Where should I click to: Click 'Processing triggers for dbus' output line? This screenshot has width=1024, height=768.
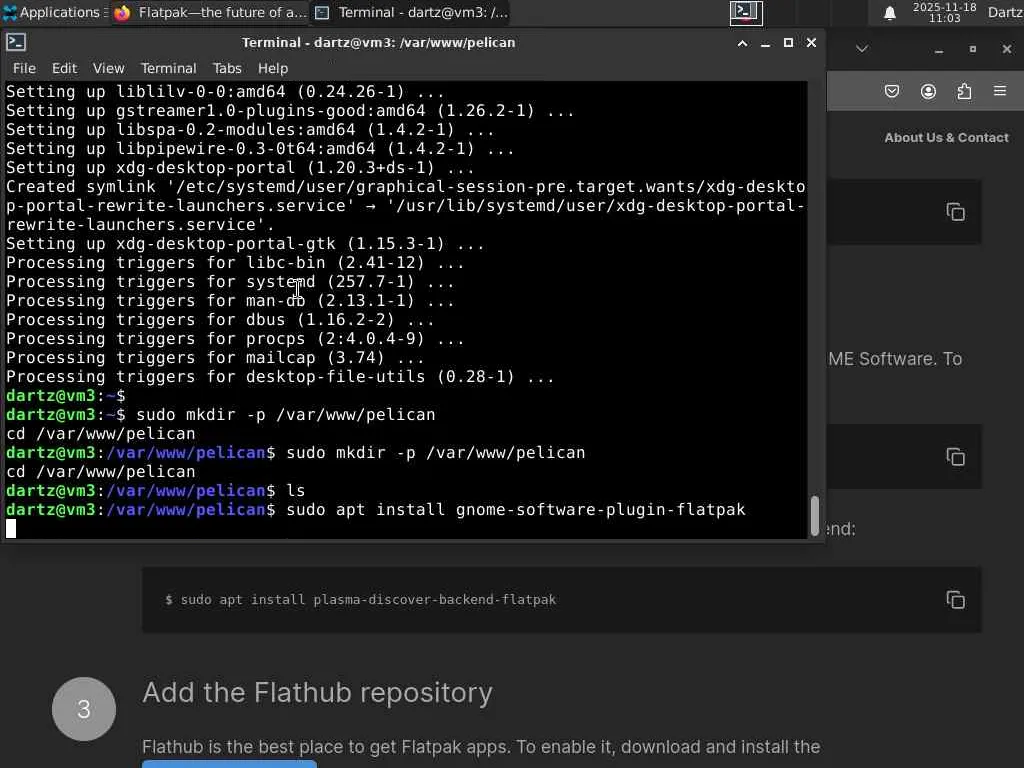220,320
